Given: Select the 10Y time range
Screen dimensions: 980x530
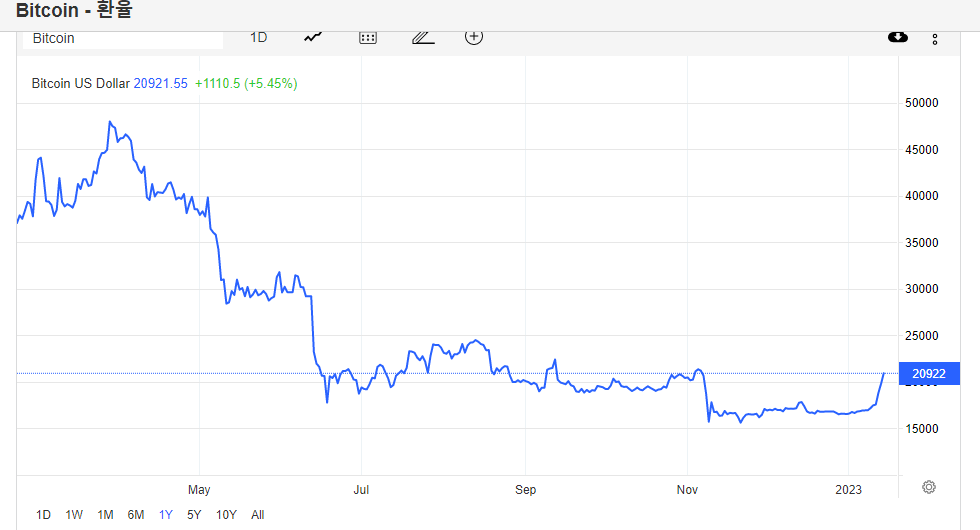Looking at the screenshot, I should click(226, 514).
